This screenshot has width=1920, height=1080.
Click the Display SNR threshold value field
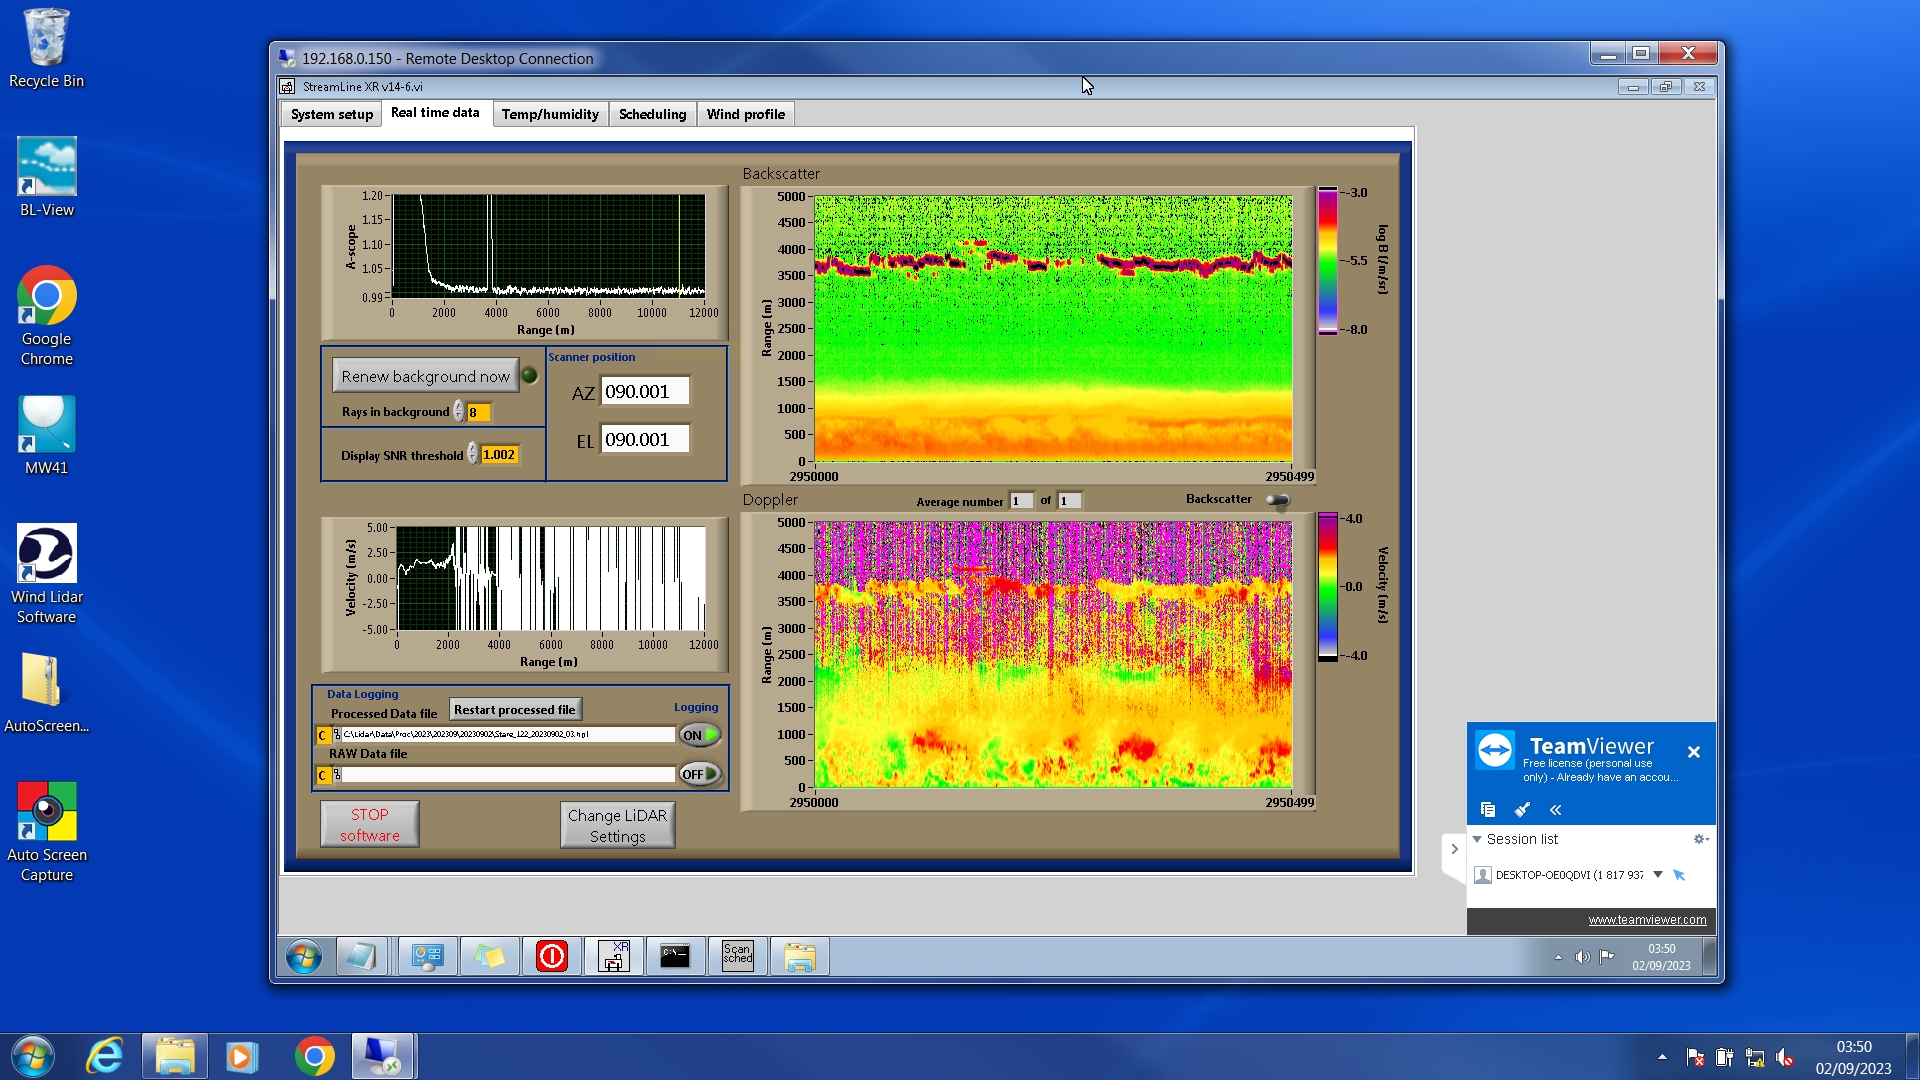(499, 455)
